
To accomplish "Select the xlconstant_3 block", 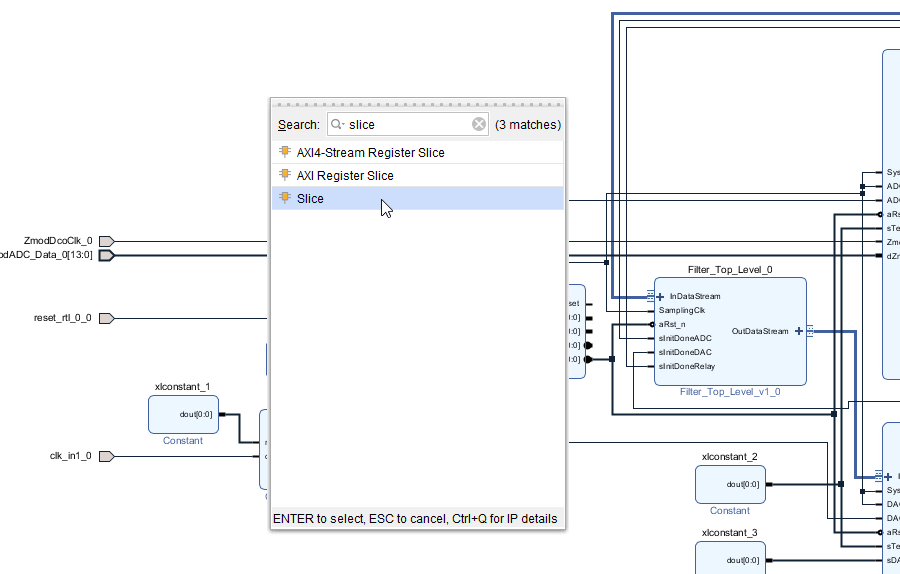I will (x=730, y=558).
